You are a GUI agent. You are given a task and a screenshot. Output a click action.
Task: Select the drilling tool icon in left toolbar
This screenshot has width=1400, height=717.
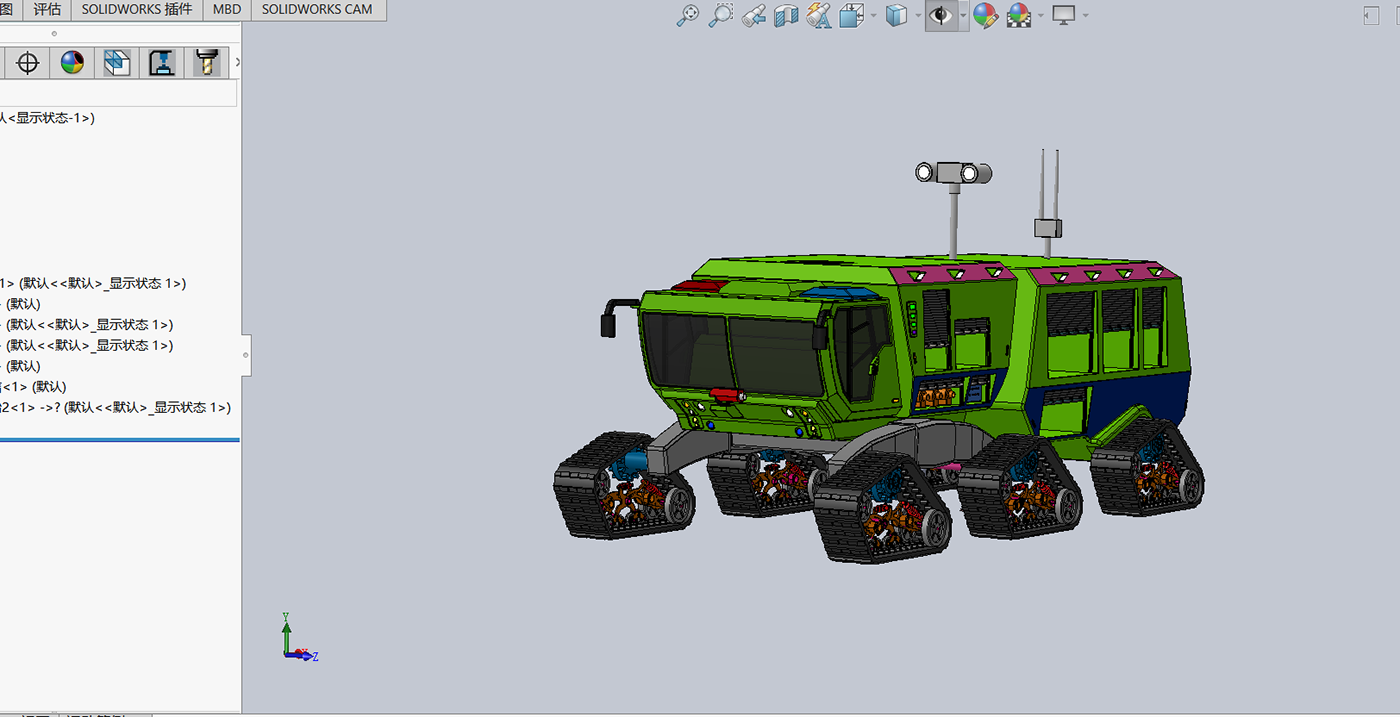pos(206,62)
